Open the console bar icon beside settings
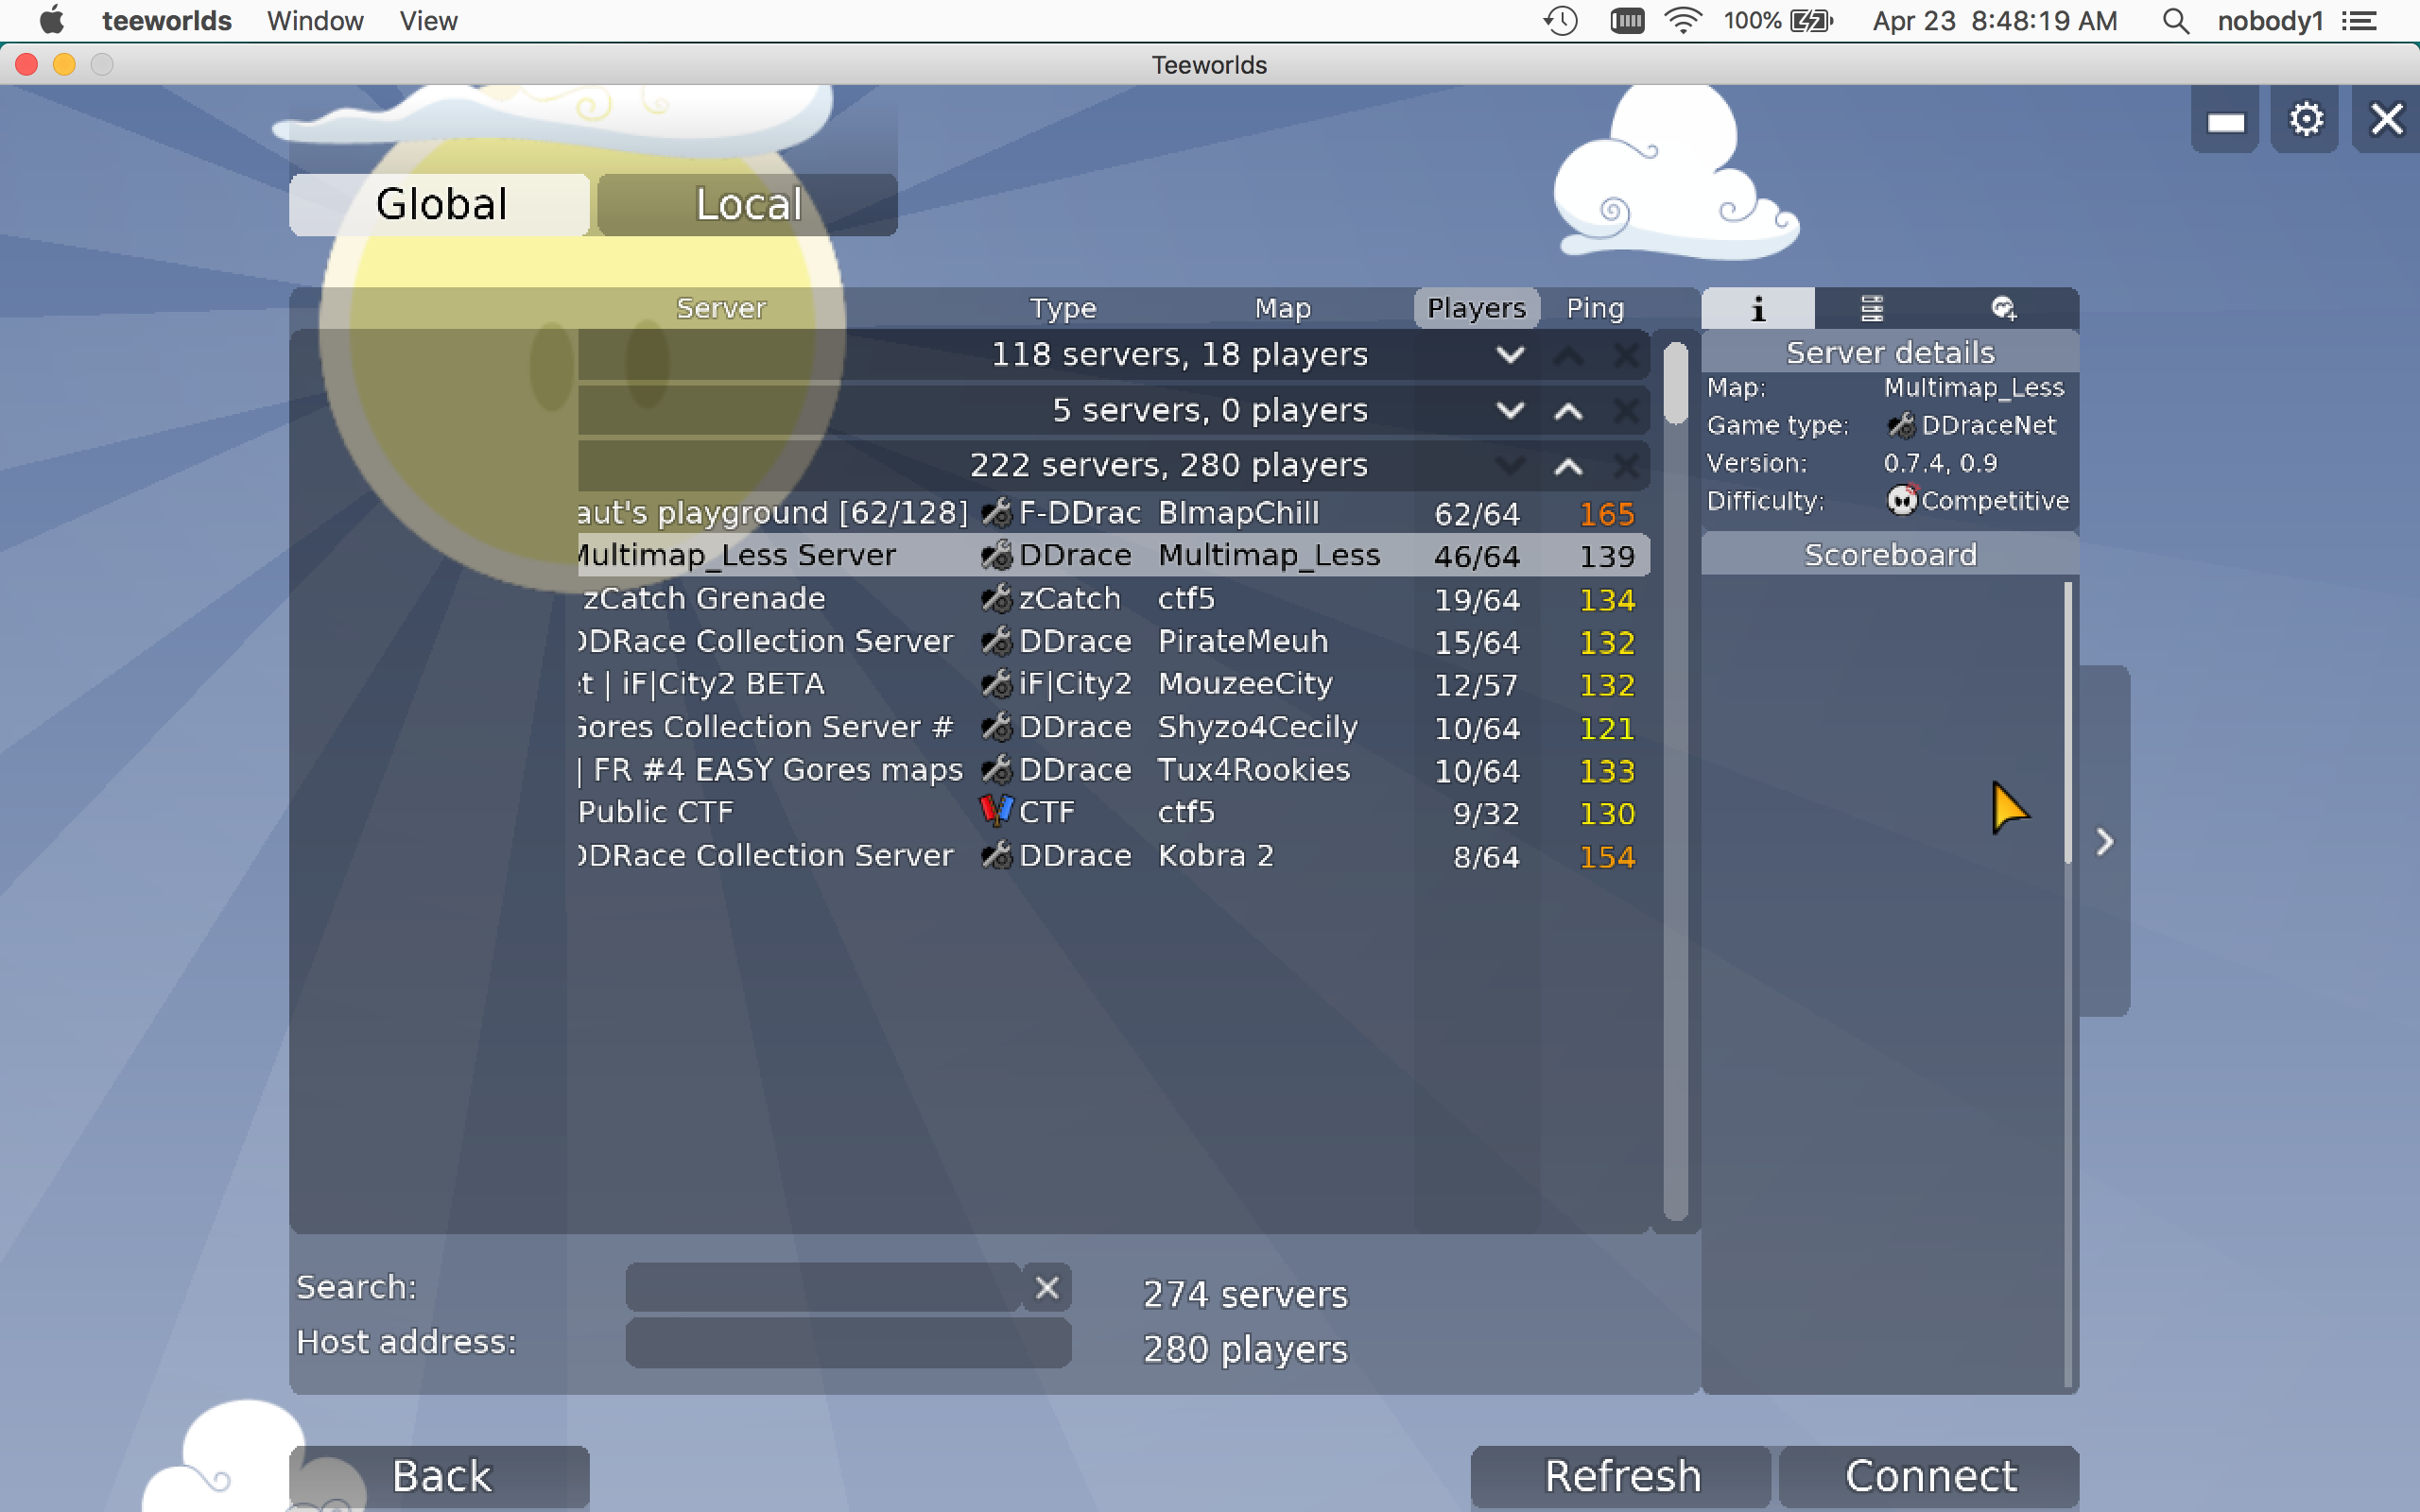This screenshot has width=2420, height=1512. coord(2225,119)
